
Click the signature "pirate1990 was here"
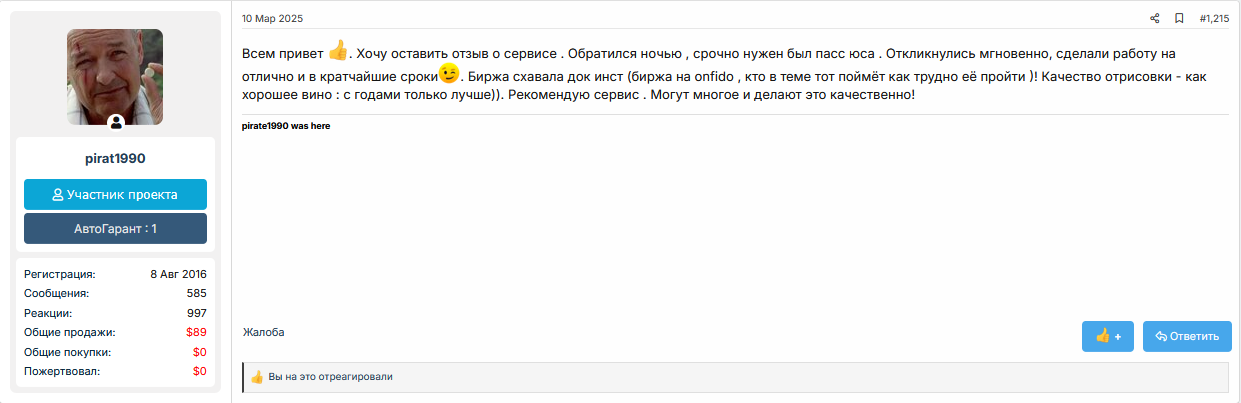point(286,126)
